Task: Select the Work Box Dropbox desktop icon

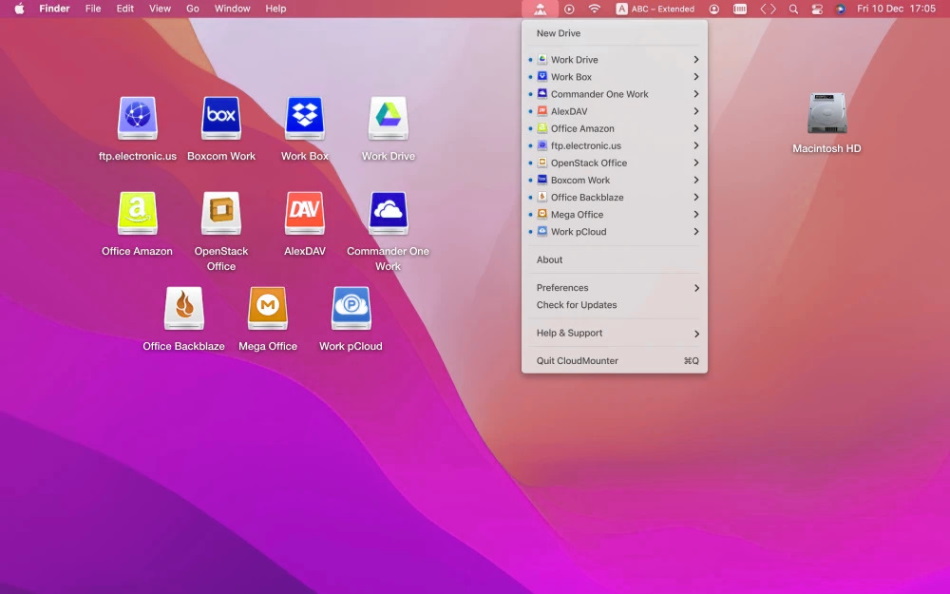Action: (x=305, y=118)
